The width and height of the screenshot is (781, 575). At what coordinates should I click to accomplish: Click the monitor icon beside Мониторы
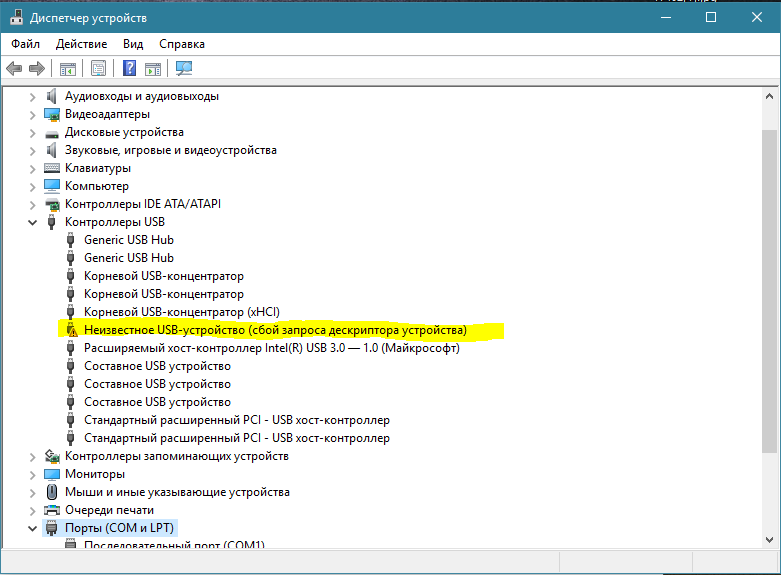tap(52, 474)
